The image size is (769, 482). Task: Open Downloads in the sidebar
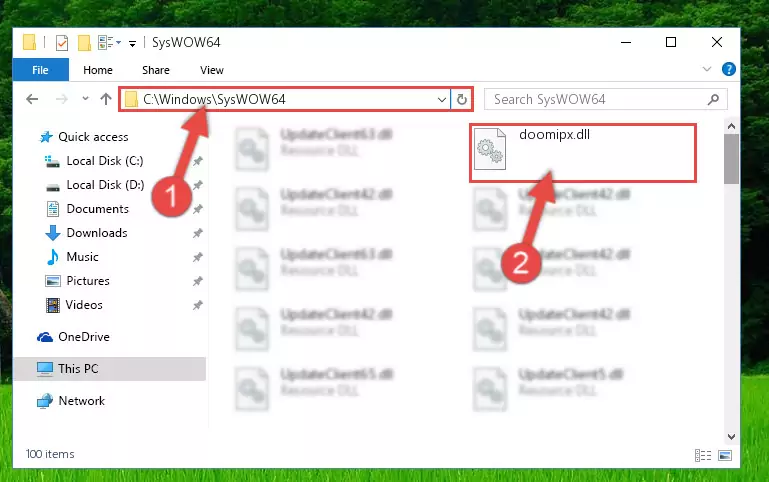97,233
